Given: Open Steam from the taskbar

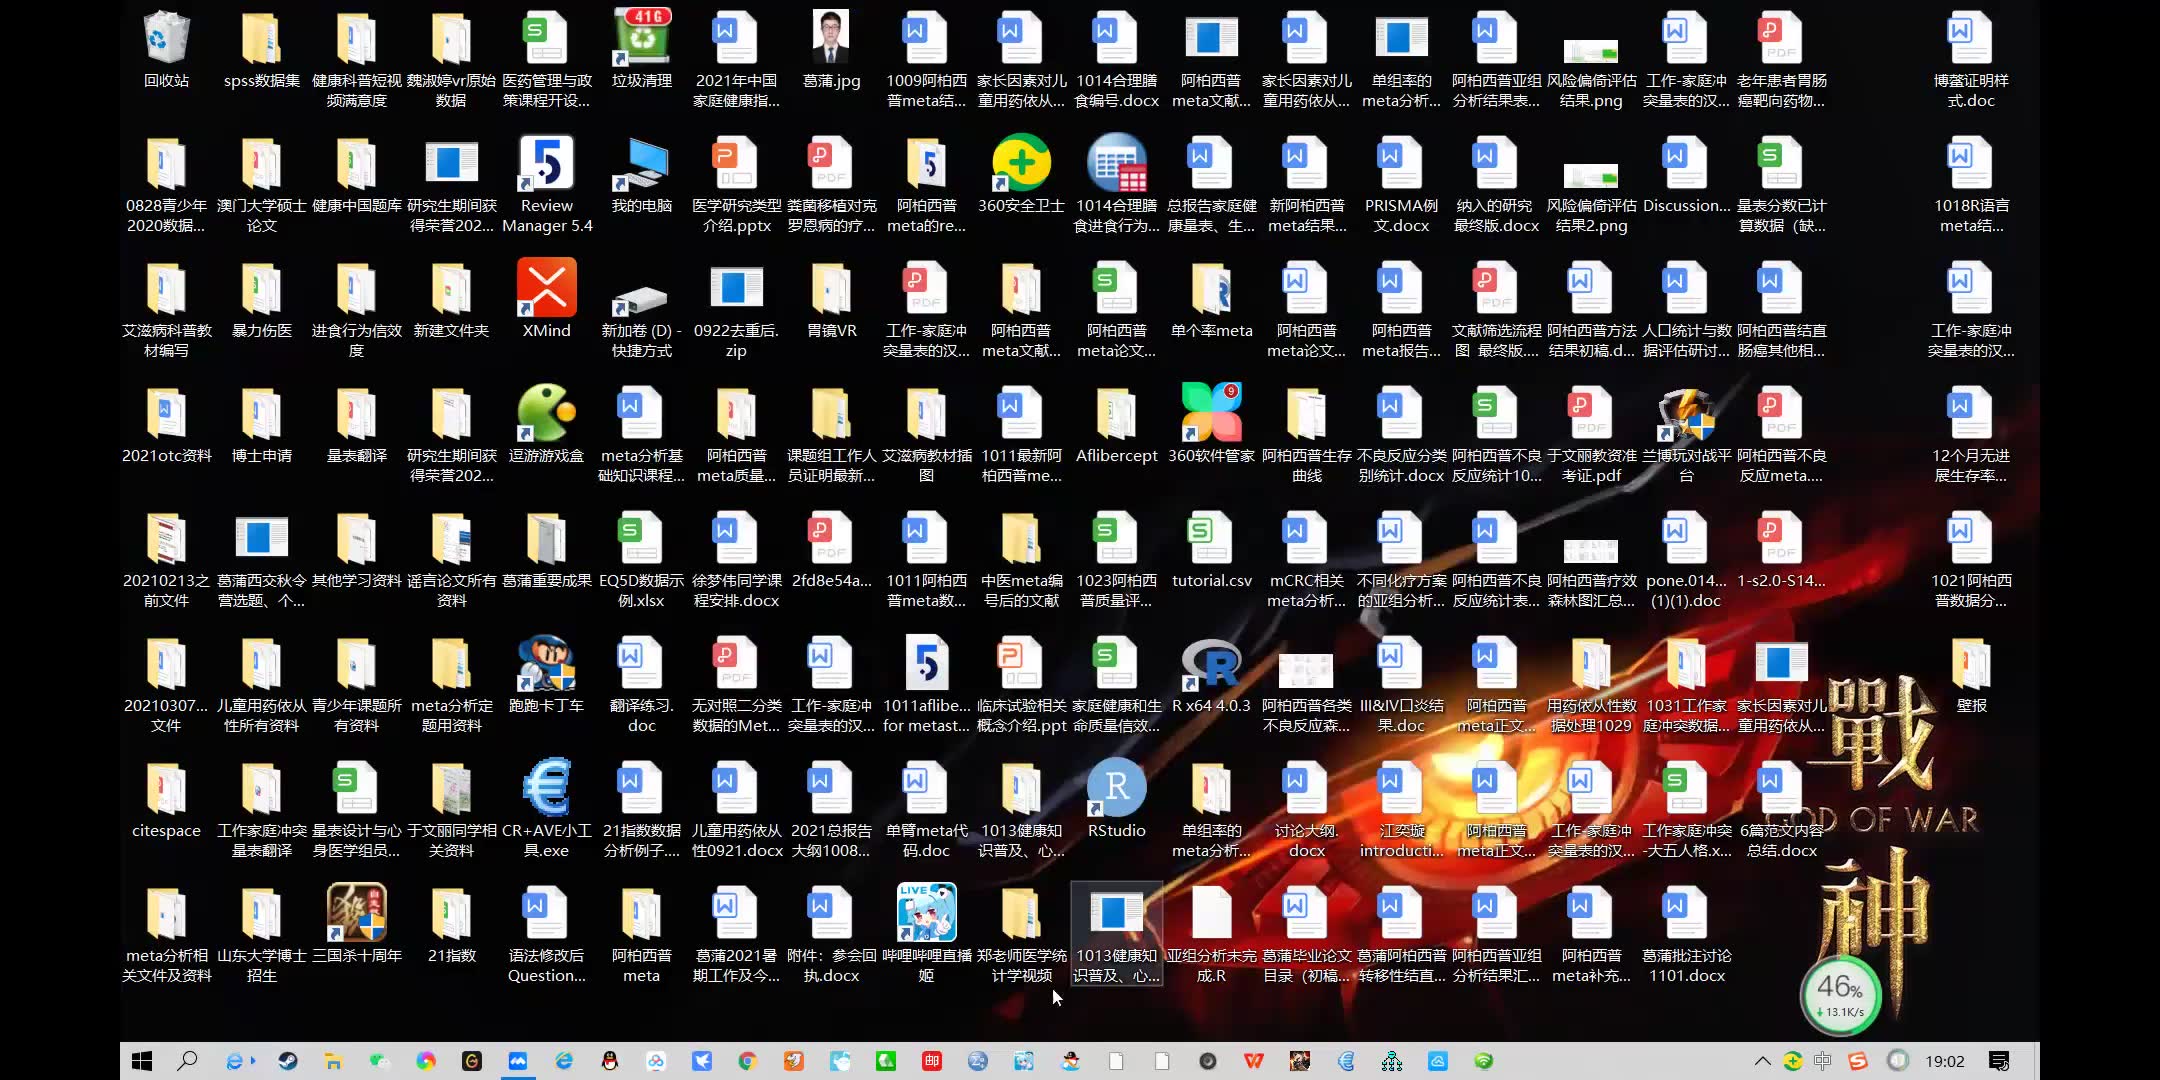Looking at the screenshot, I should [x=288, y=1061].
